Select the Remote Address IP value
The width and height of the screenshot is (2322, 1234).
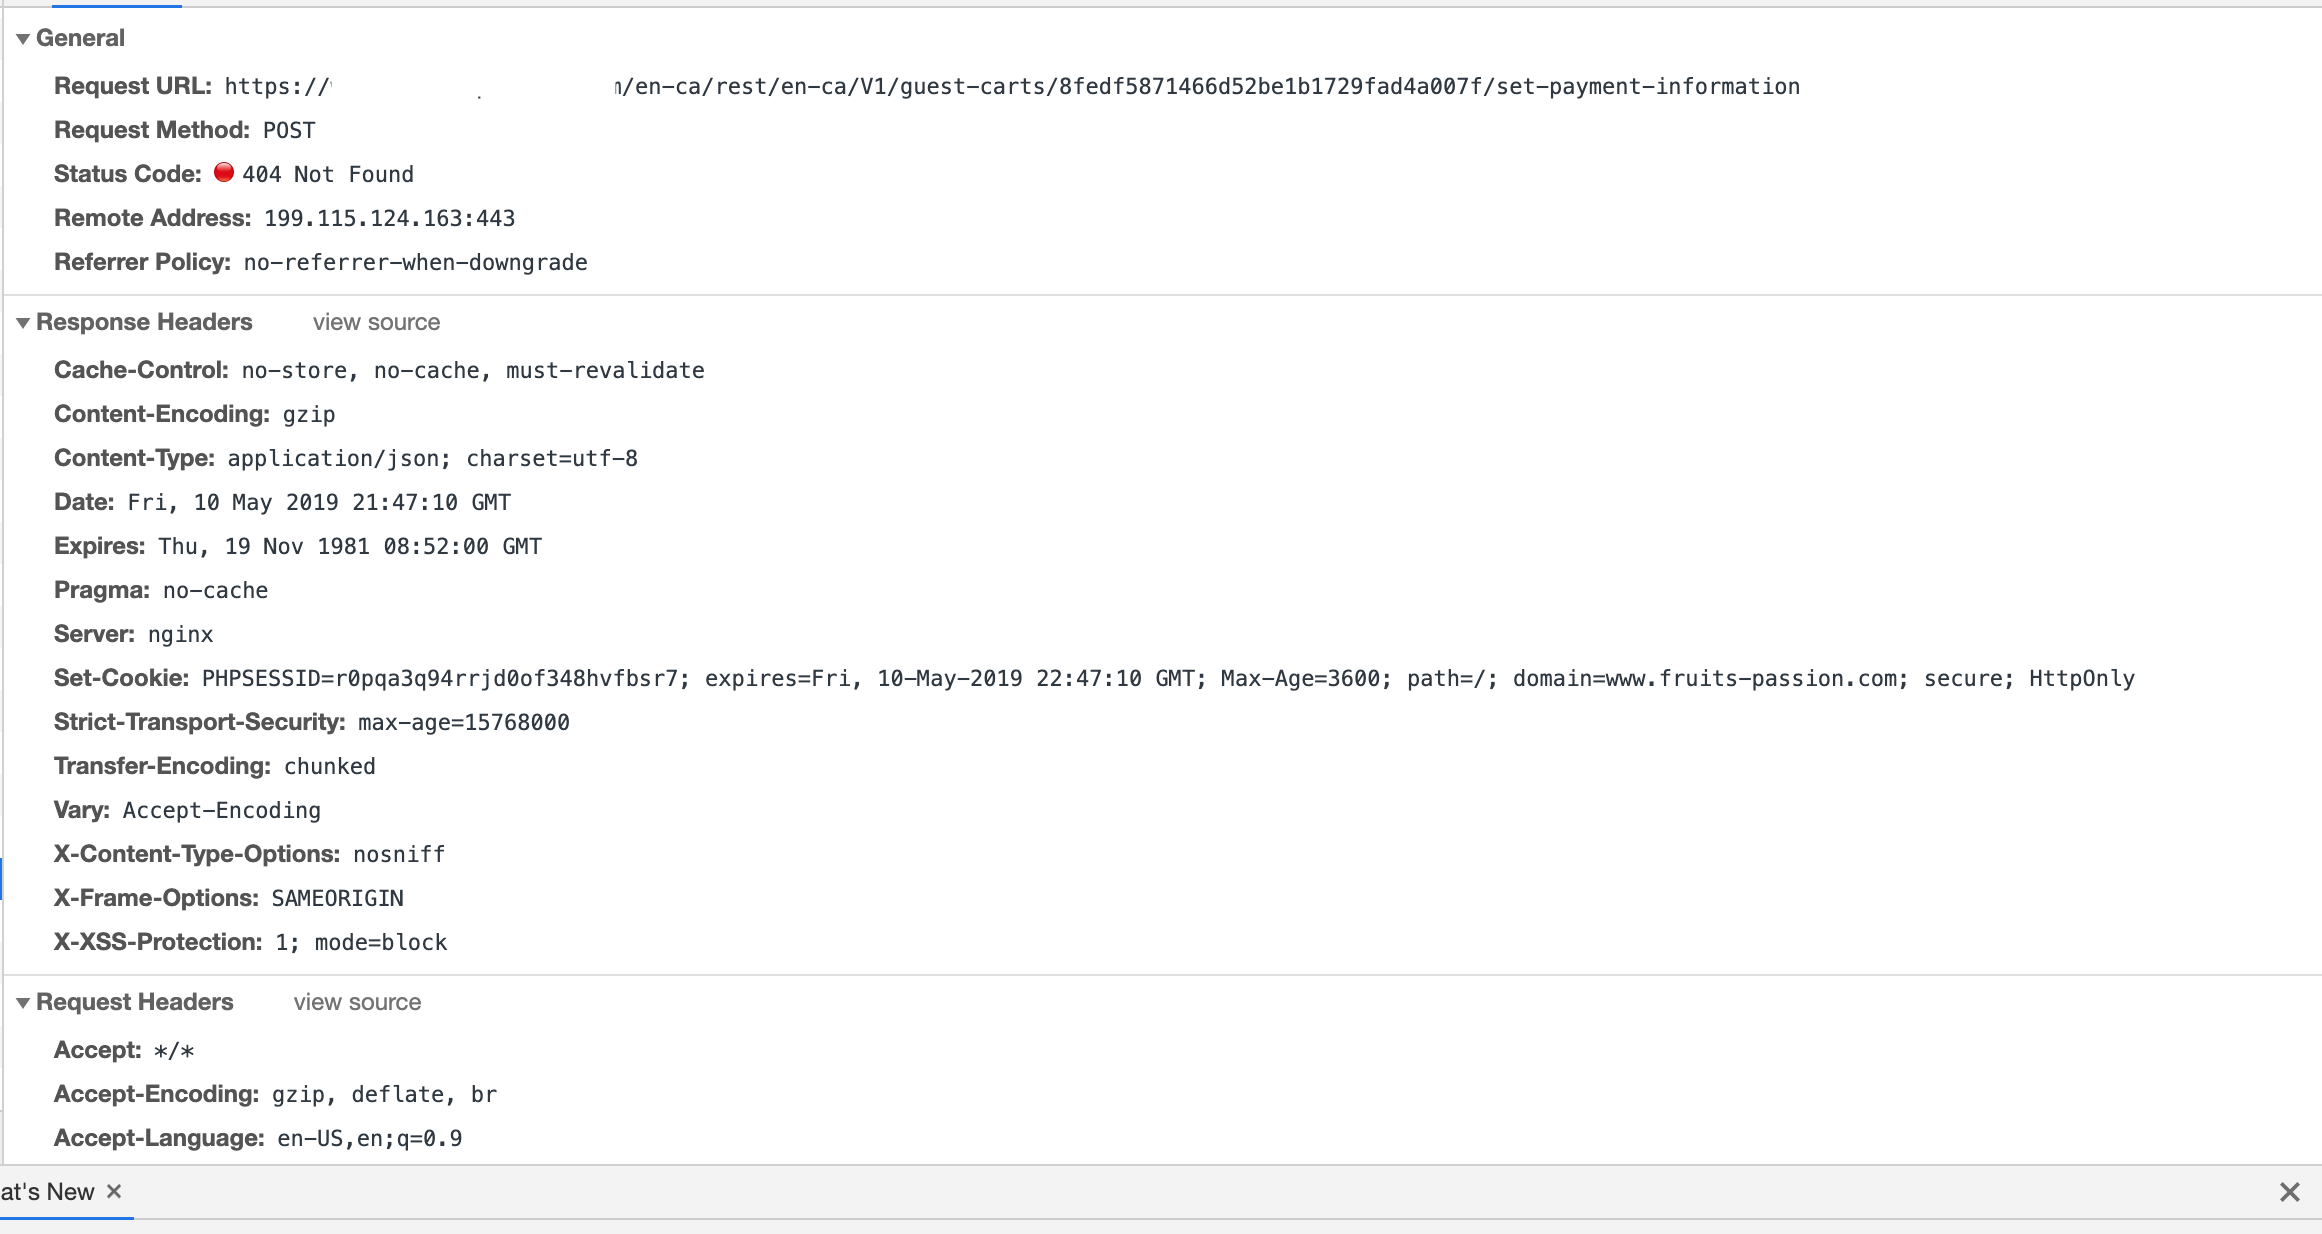(x=388, y=218)
